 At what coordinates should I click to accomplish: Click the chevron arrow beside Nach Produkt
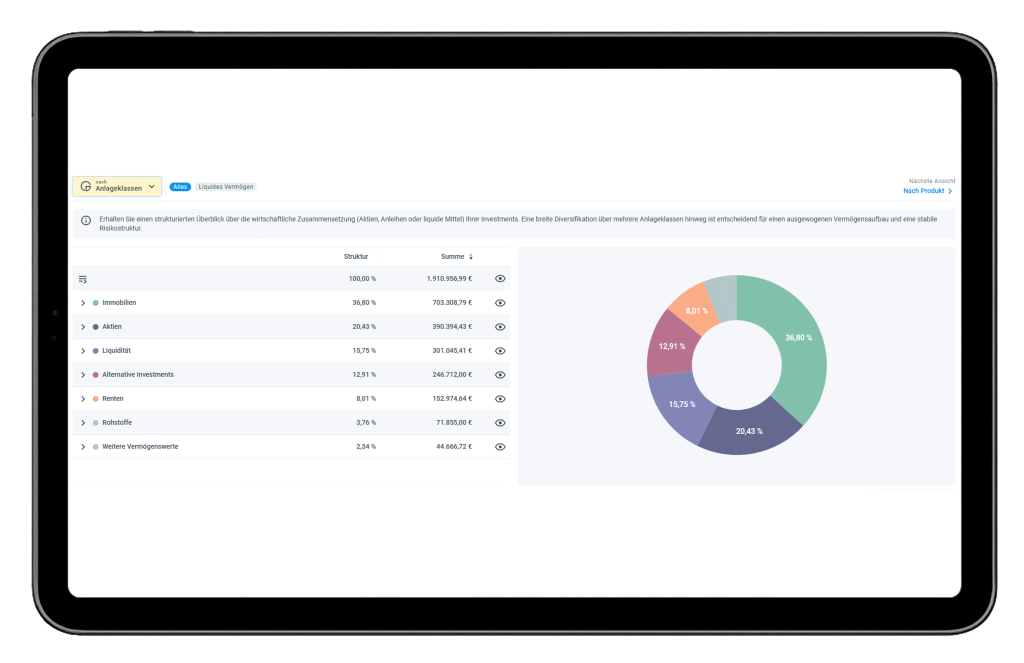[950, 191]
